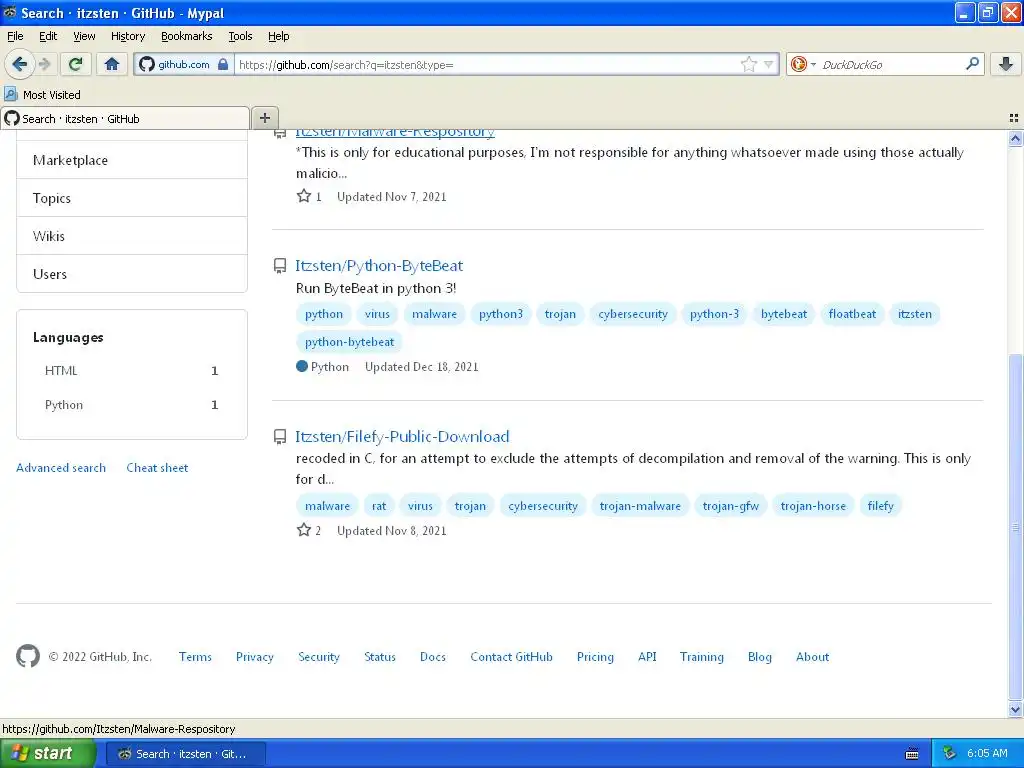This screenshot has height=768, width=1024.
Task: Open the Help menu
Action: (x=278, y=36)
